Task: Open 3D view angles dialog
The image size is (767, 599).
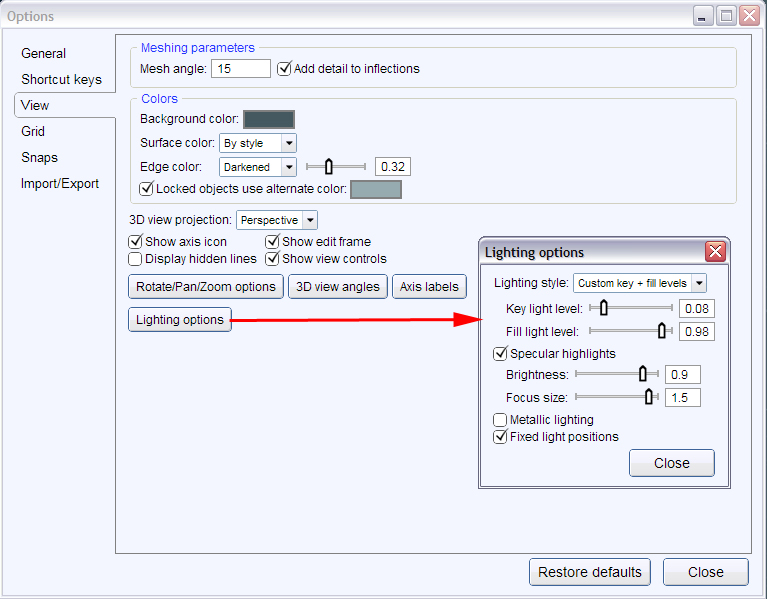Action: 338,287
